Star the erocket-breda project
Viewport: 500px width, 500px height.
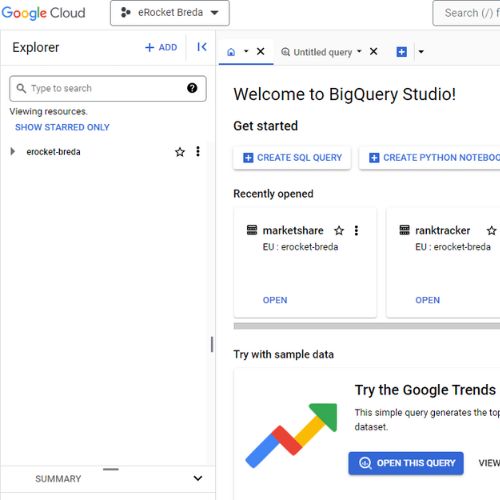(x=180, y=152)
